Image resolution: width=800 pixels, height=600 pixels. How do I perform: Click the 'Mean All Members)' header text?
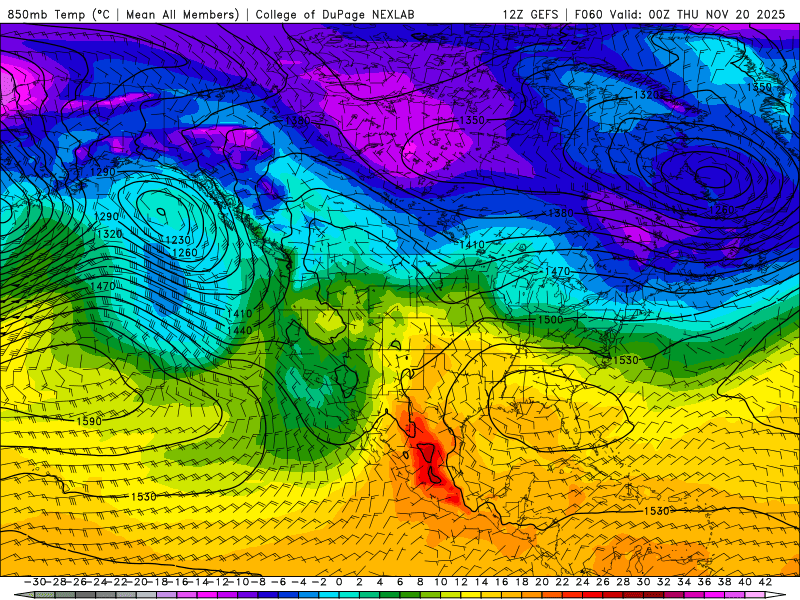point(182,14)
